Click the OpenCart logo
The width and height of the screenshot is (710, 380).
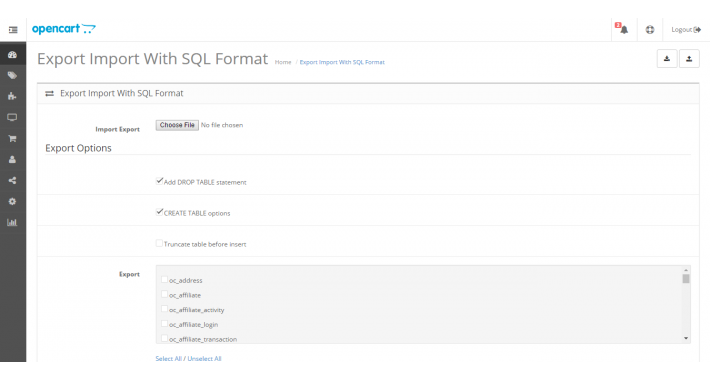click(64, 29)
